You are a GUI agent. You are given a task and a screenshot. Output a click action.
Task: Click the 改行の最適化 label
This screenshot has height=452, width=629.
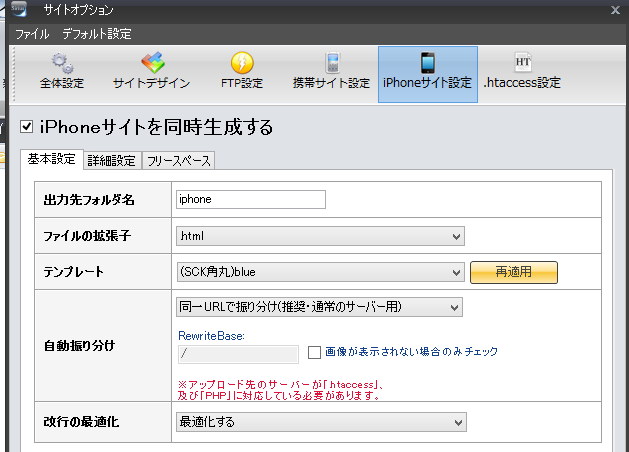tap(81, 422)
